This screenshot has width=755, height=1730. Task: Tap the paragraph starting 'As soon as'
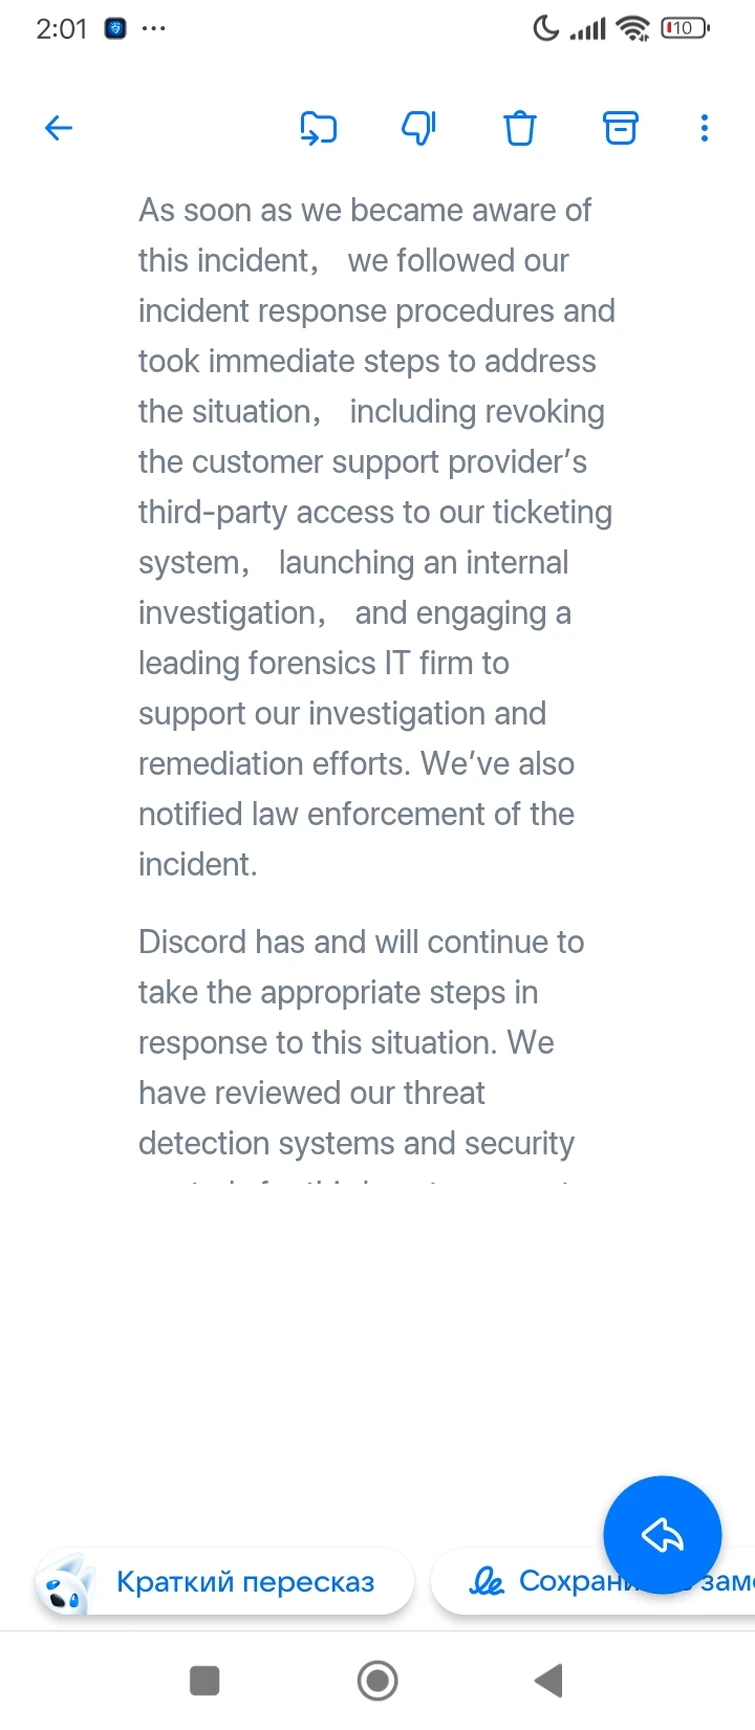376,537
